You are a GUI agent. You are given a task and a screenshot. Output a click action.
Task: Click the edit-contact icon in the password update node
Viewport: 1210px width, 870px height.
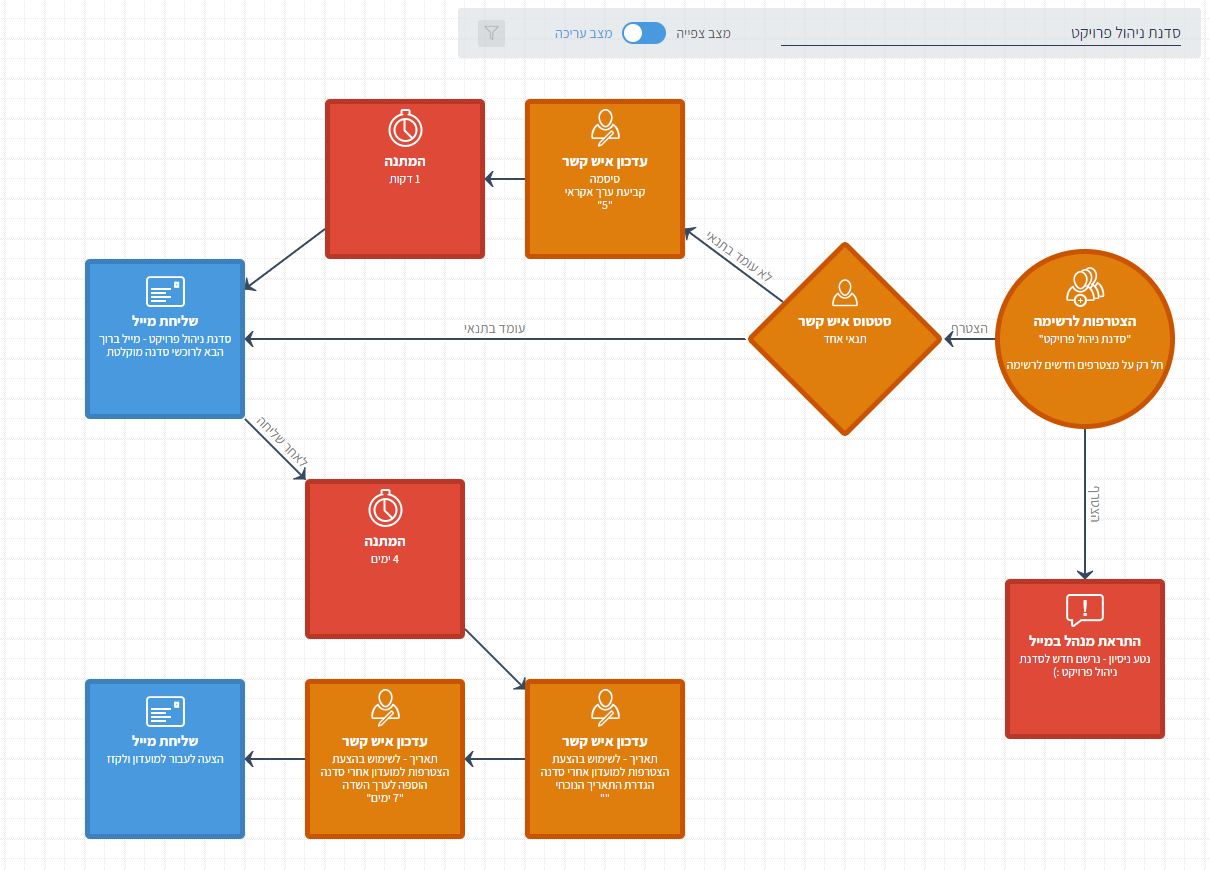(605, 128)
